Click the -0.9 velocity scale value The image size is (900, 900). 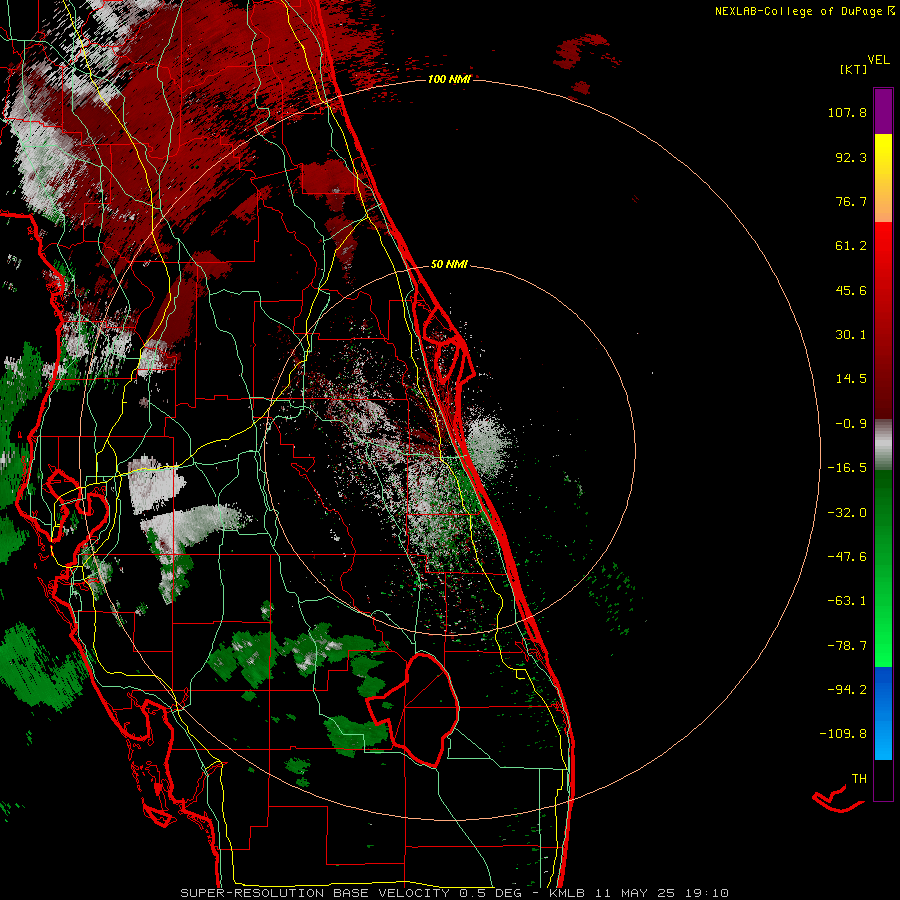coord(851,424)
